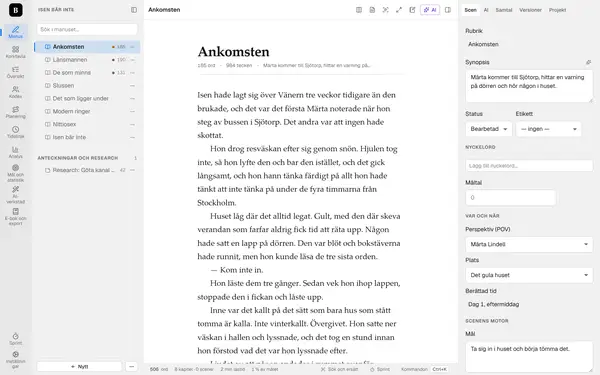Click the Synopsis text area

(529, 86)
